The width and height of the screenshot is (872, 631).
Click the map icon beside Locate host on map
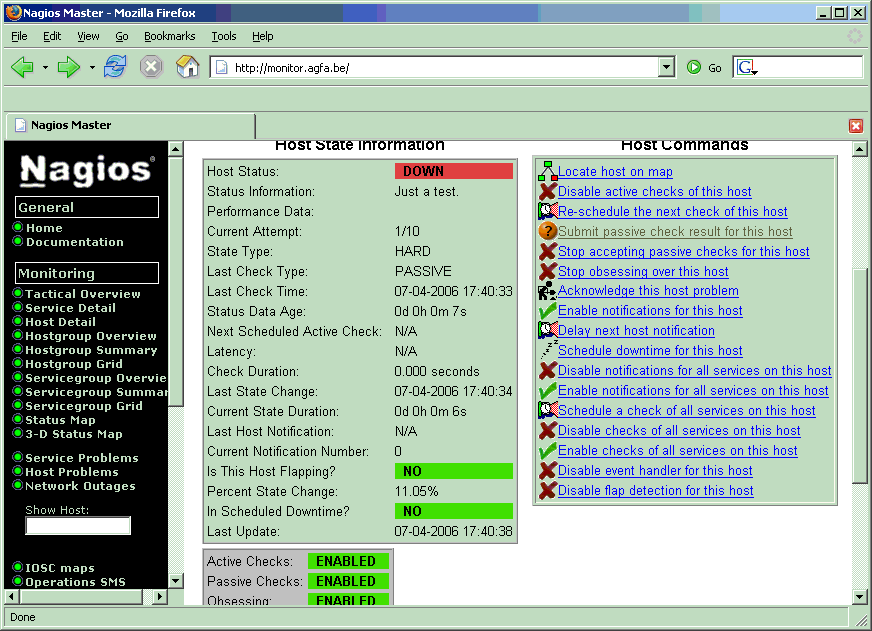547,171
